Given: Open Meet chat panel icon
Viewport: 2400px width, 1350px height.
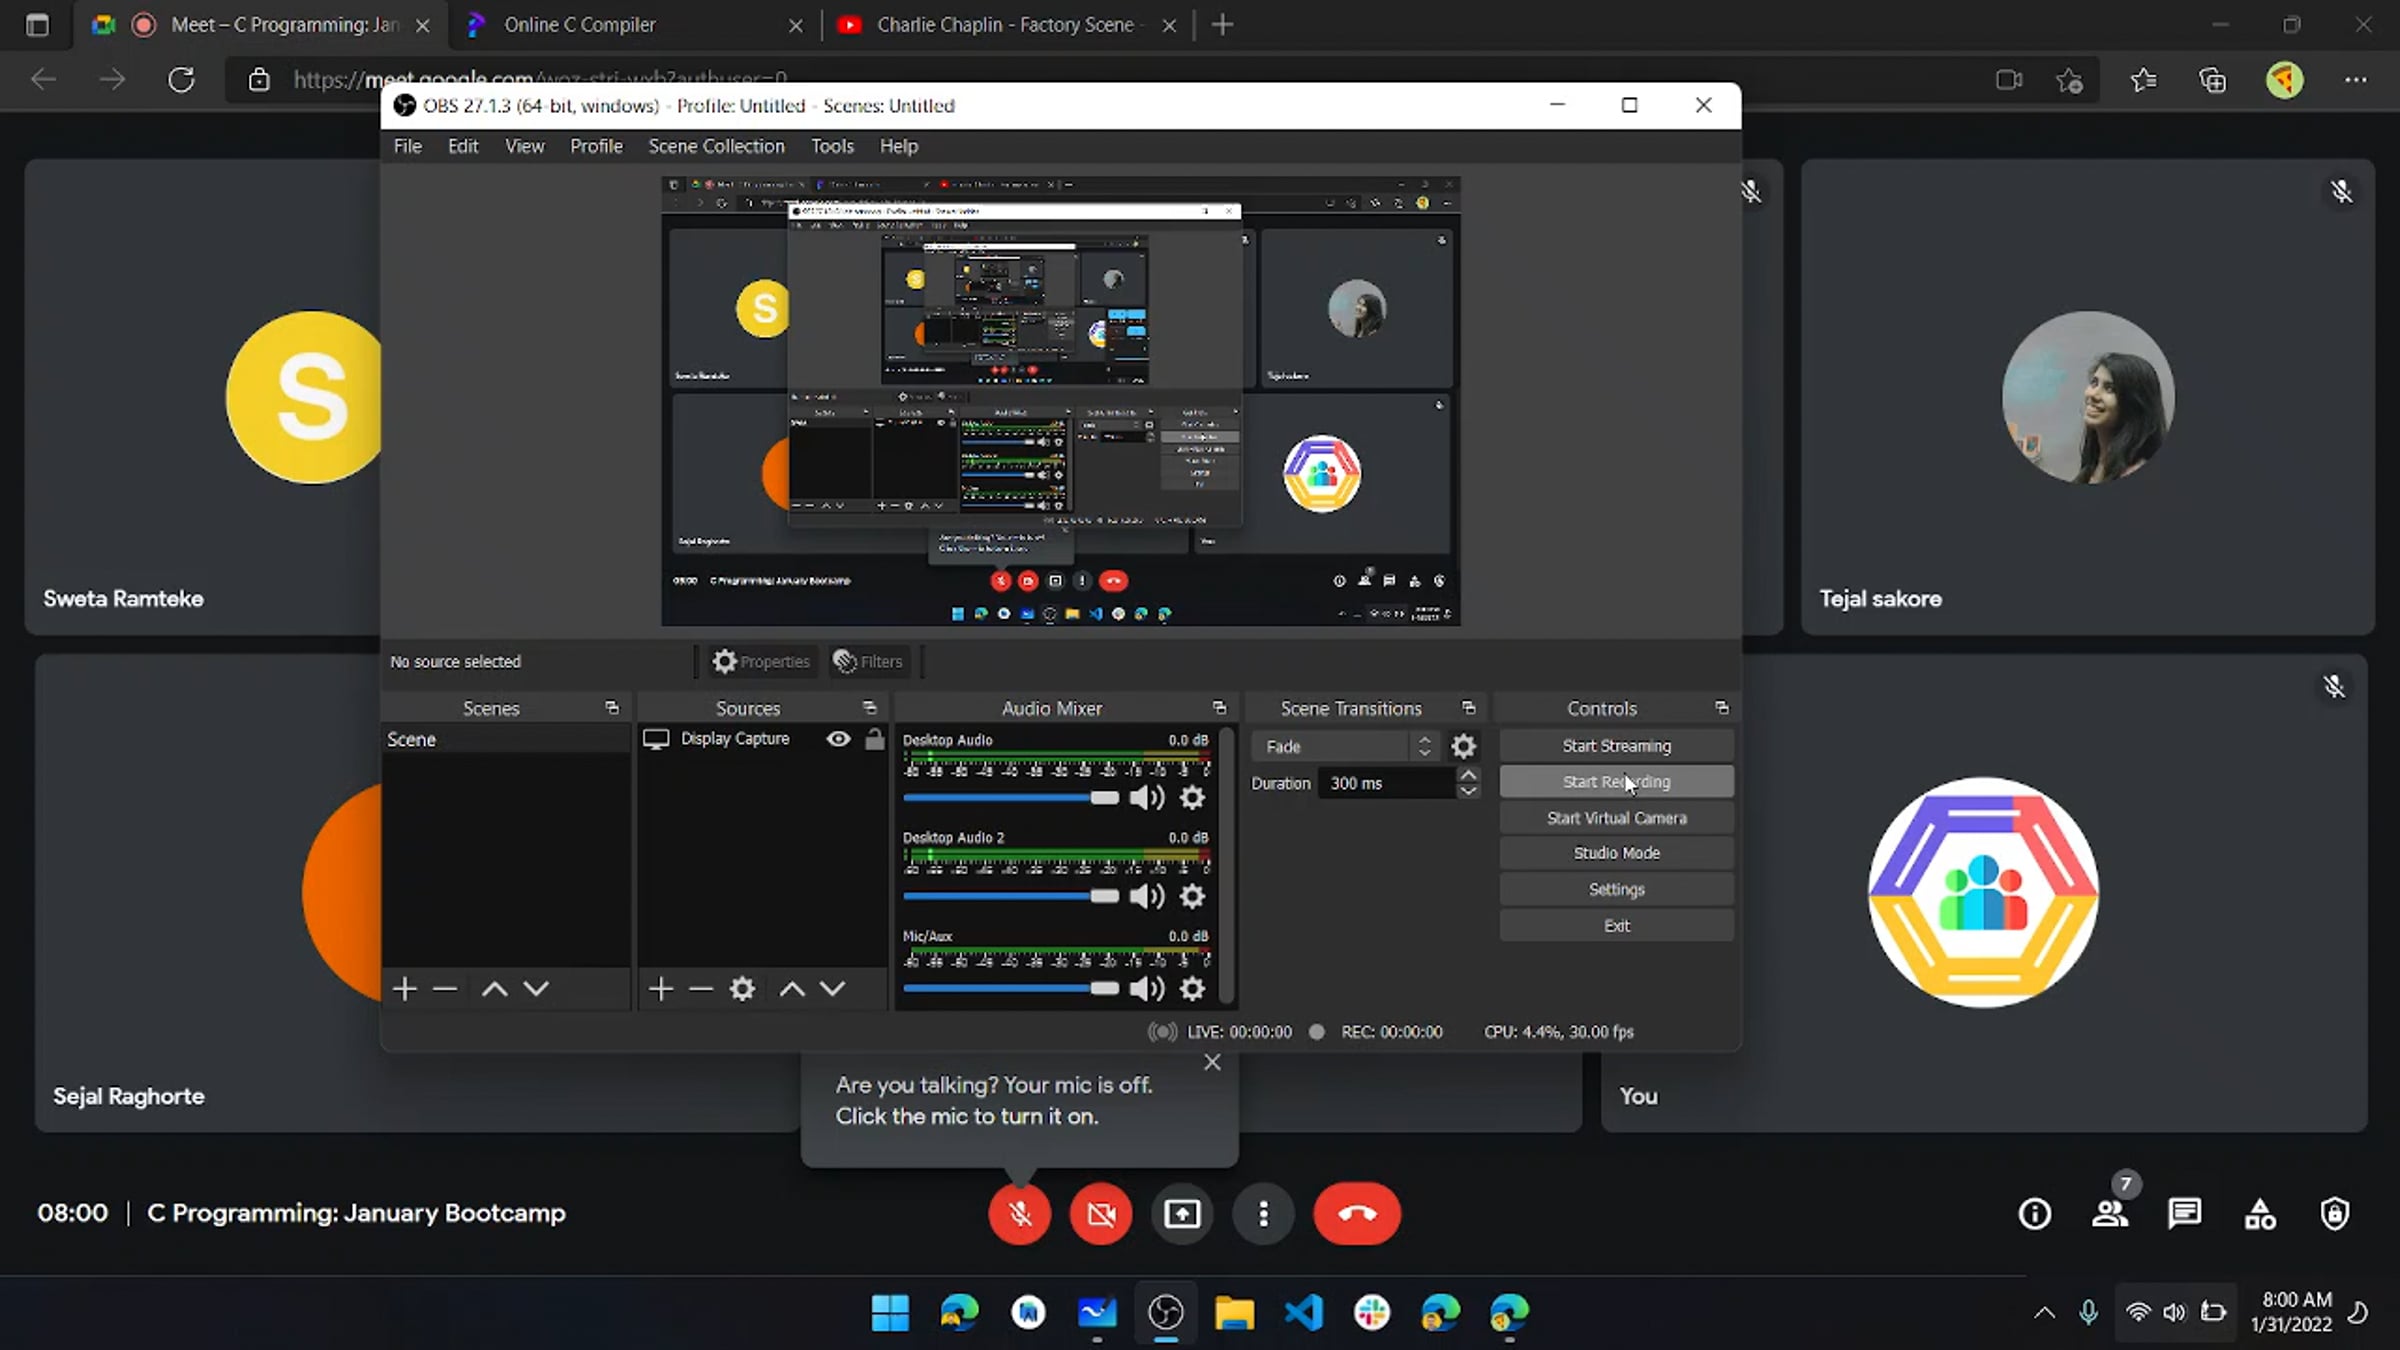Looking at the screenshot, I should [2184, 1213].
